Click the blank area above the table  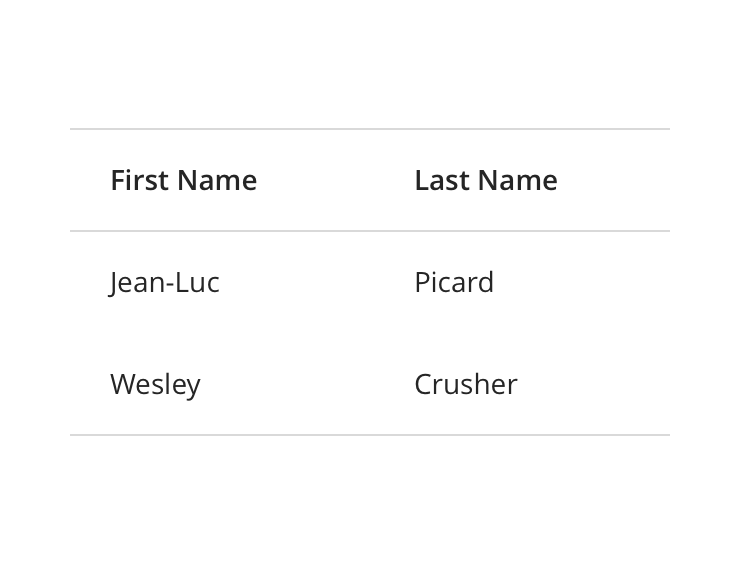click(x=370, y=60)
